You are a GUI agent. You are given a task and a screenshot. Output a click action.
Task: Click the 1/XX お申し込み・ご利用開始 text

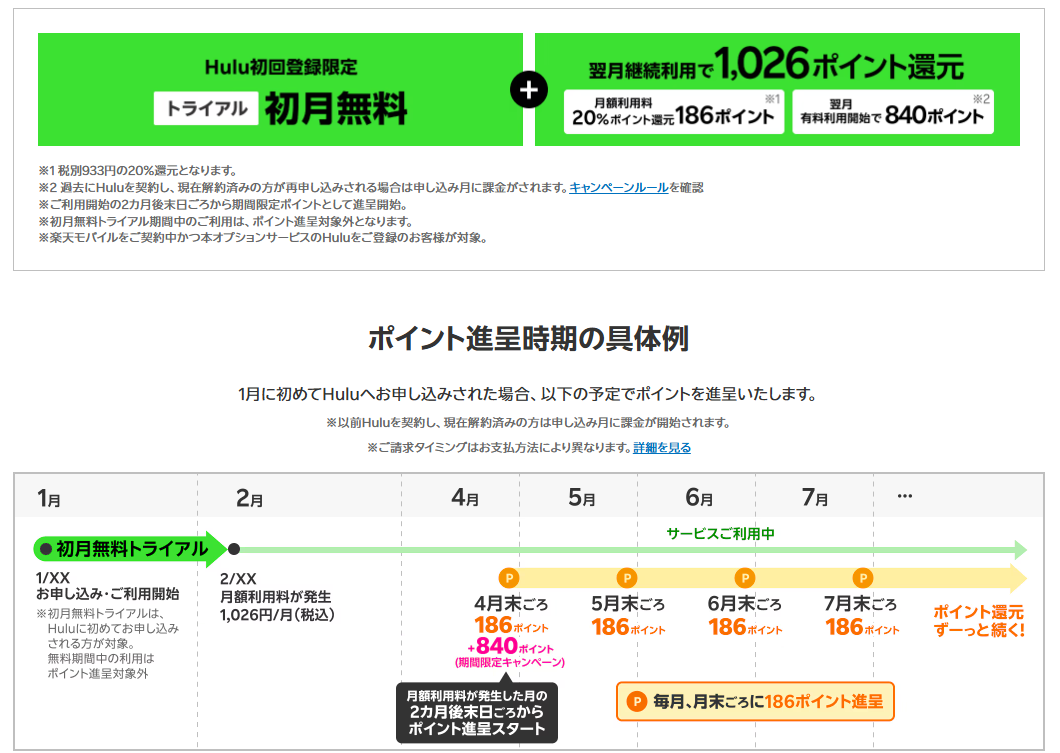point(107,586)
